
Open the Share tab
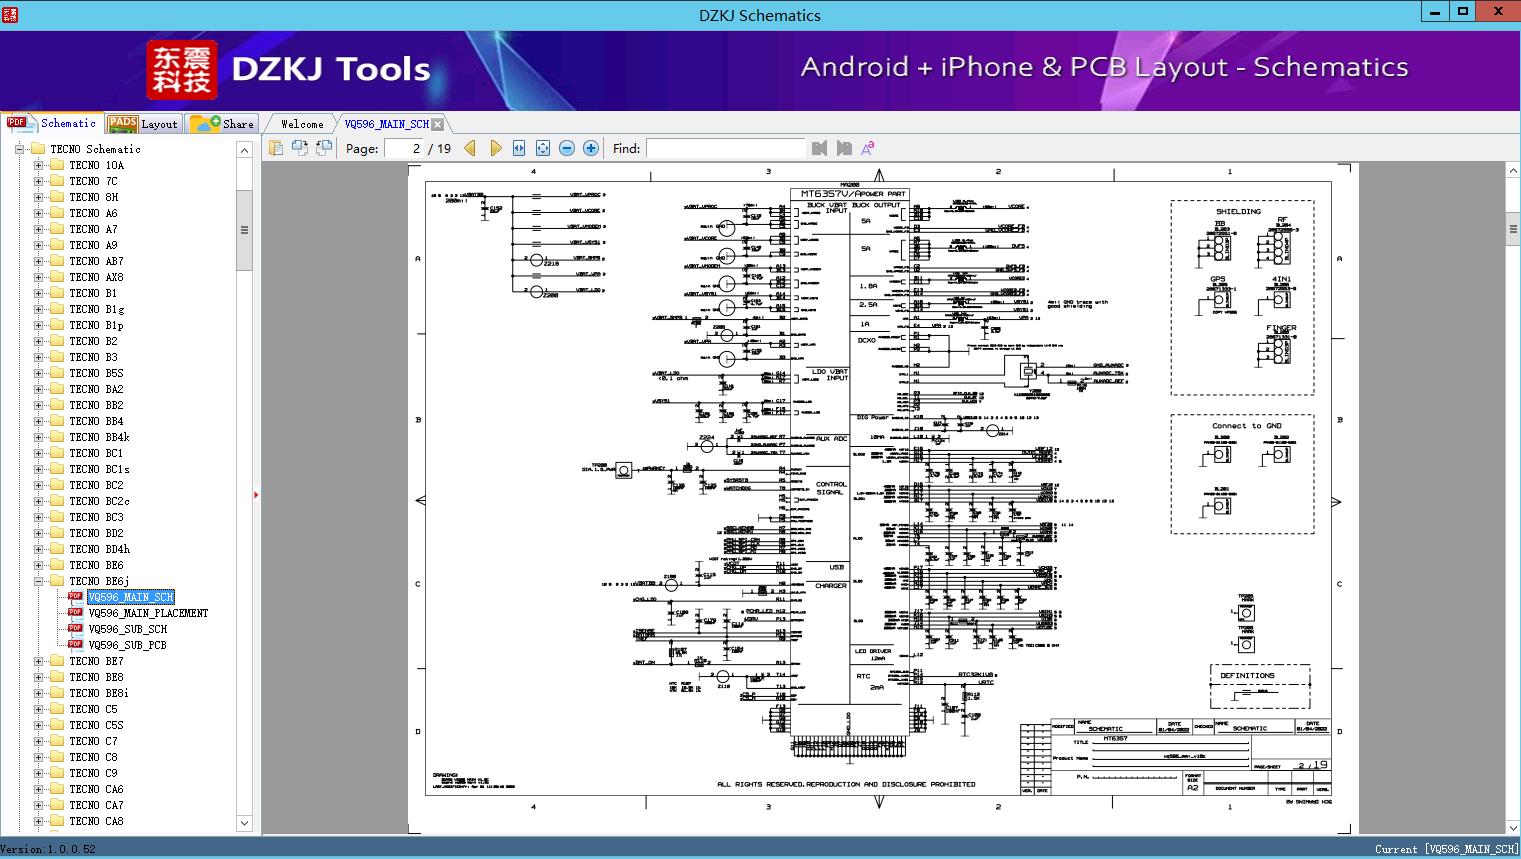click(222, 123)
